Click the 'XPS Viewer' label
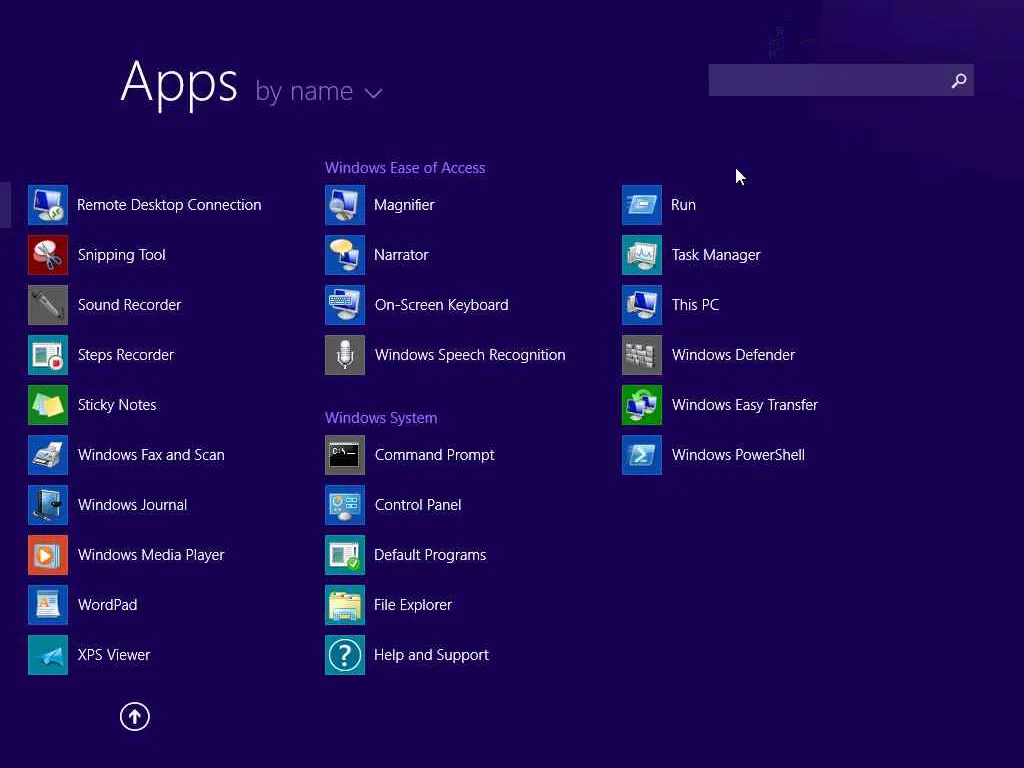This screenshot has height=768, width=1024. (x=114, y=655)
